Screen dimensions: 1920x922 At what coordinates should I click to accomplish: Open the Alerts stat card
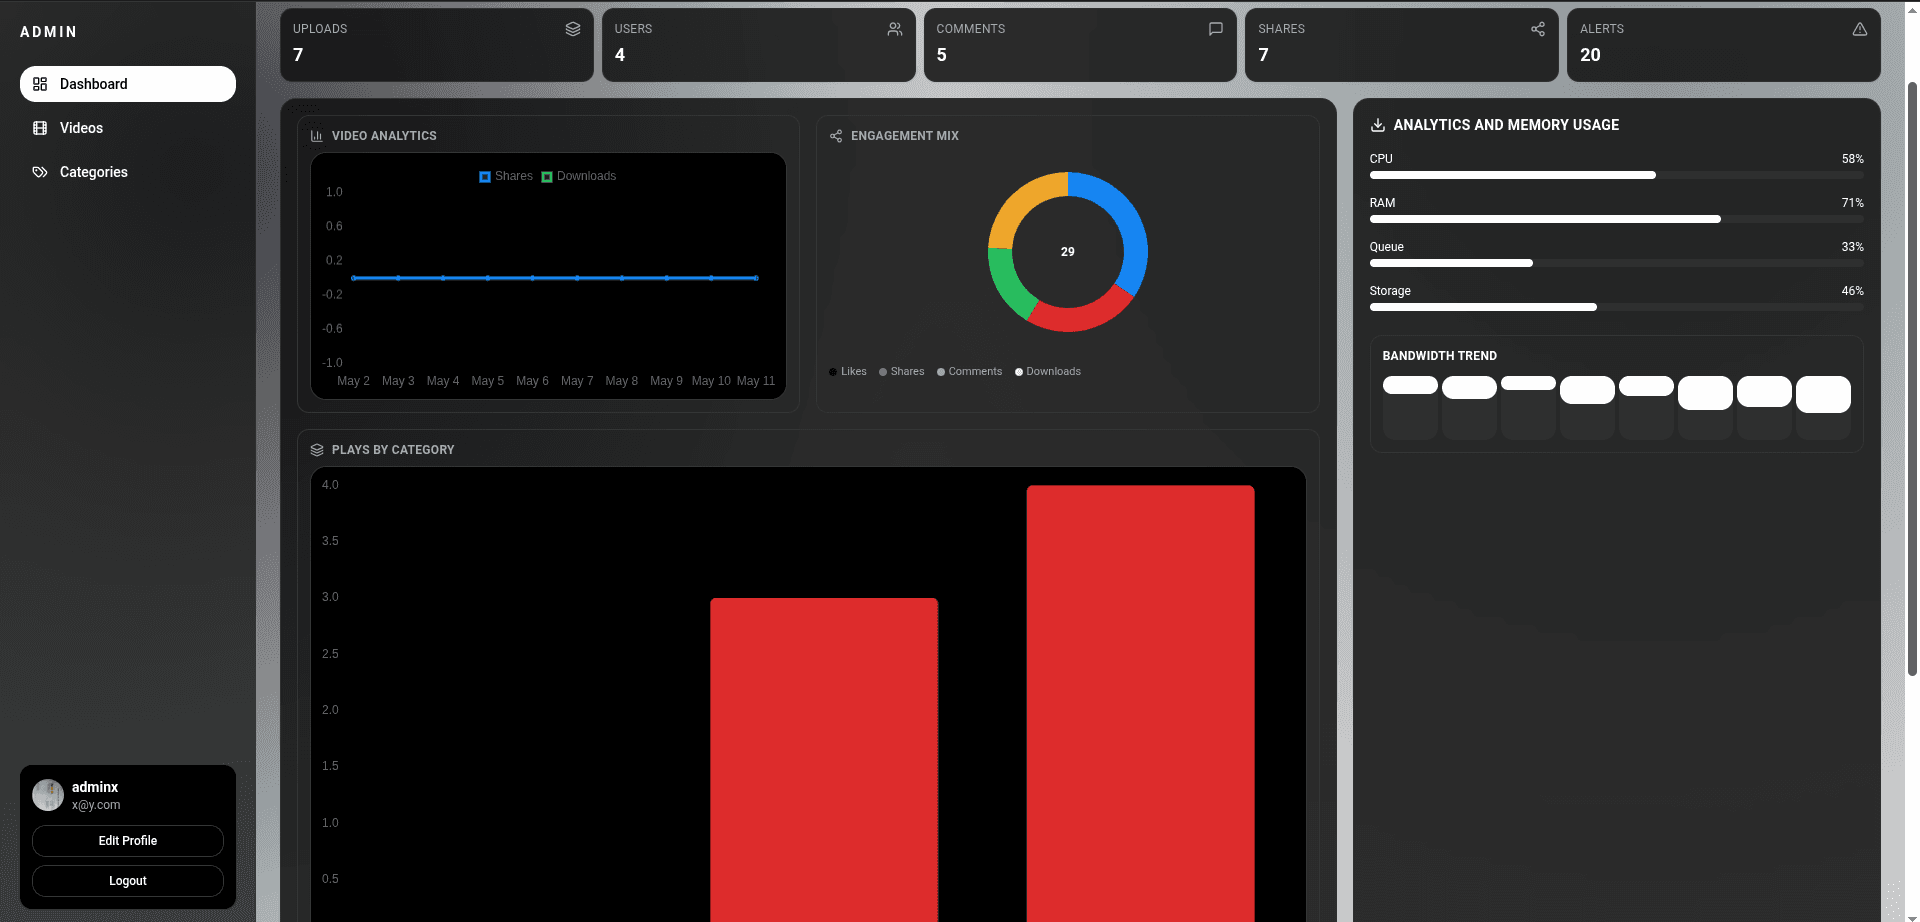coord(1724,45)
